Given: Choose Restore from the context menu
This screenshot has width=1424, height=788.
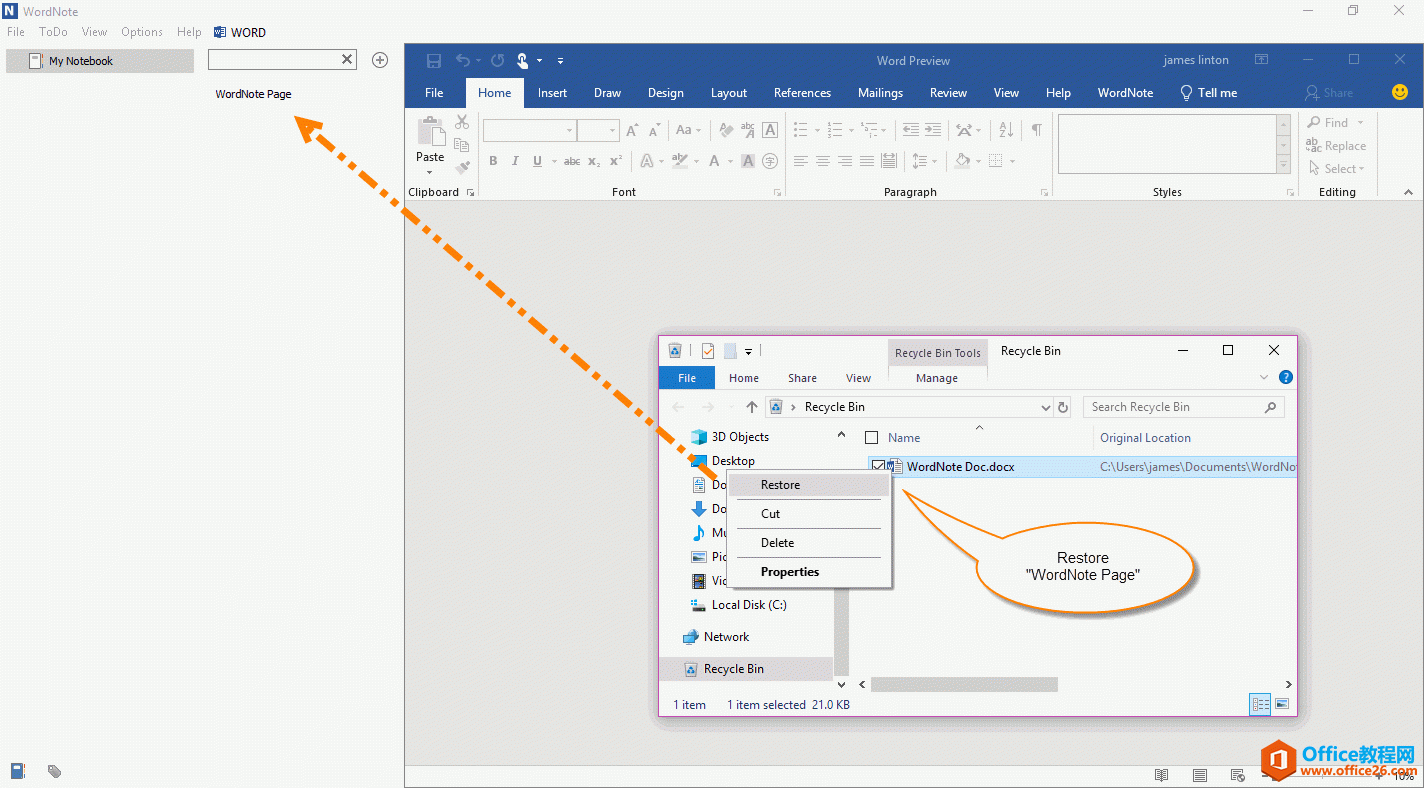Looking at the screenshot, I should pos(809,485).
